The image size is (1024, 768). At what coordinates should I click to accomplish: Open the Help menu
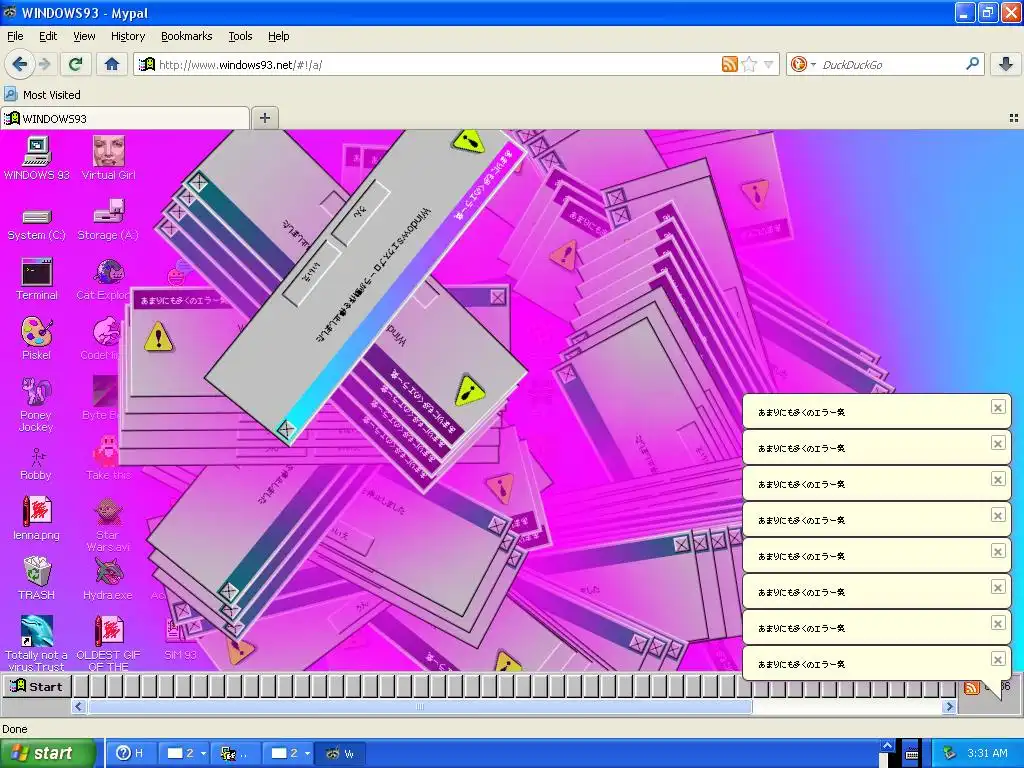[278, 36]
